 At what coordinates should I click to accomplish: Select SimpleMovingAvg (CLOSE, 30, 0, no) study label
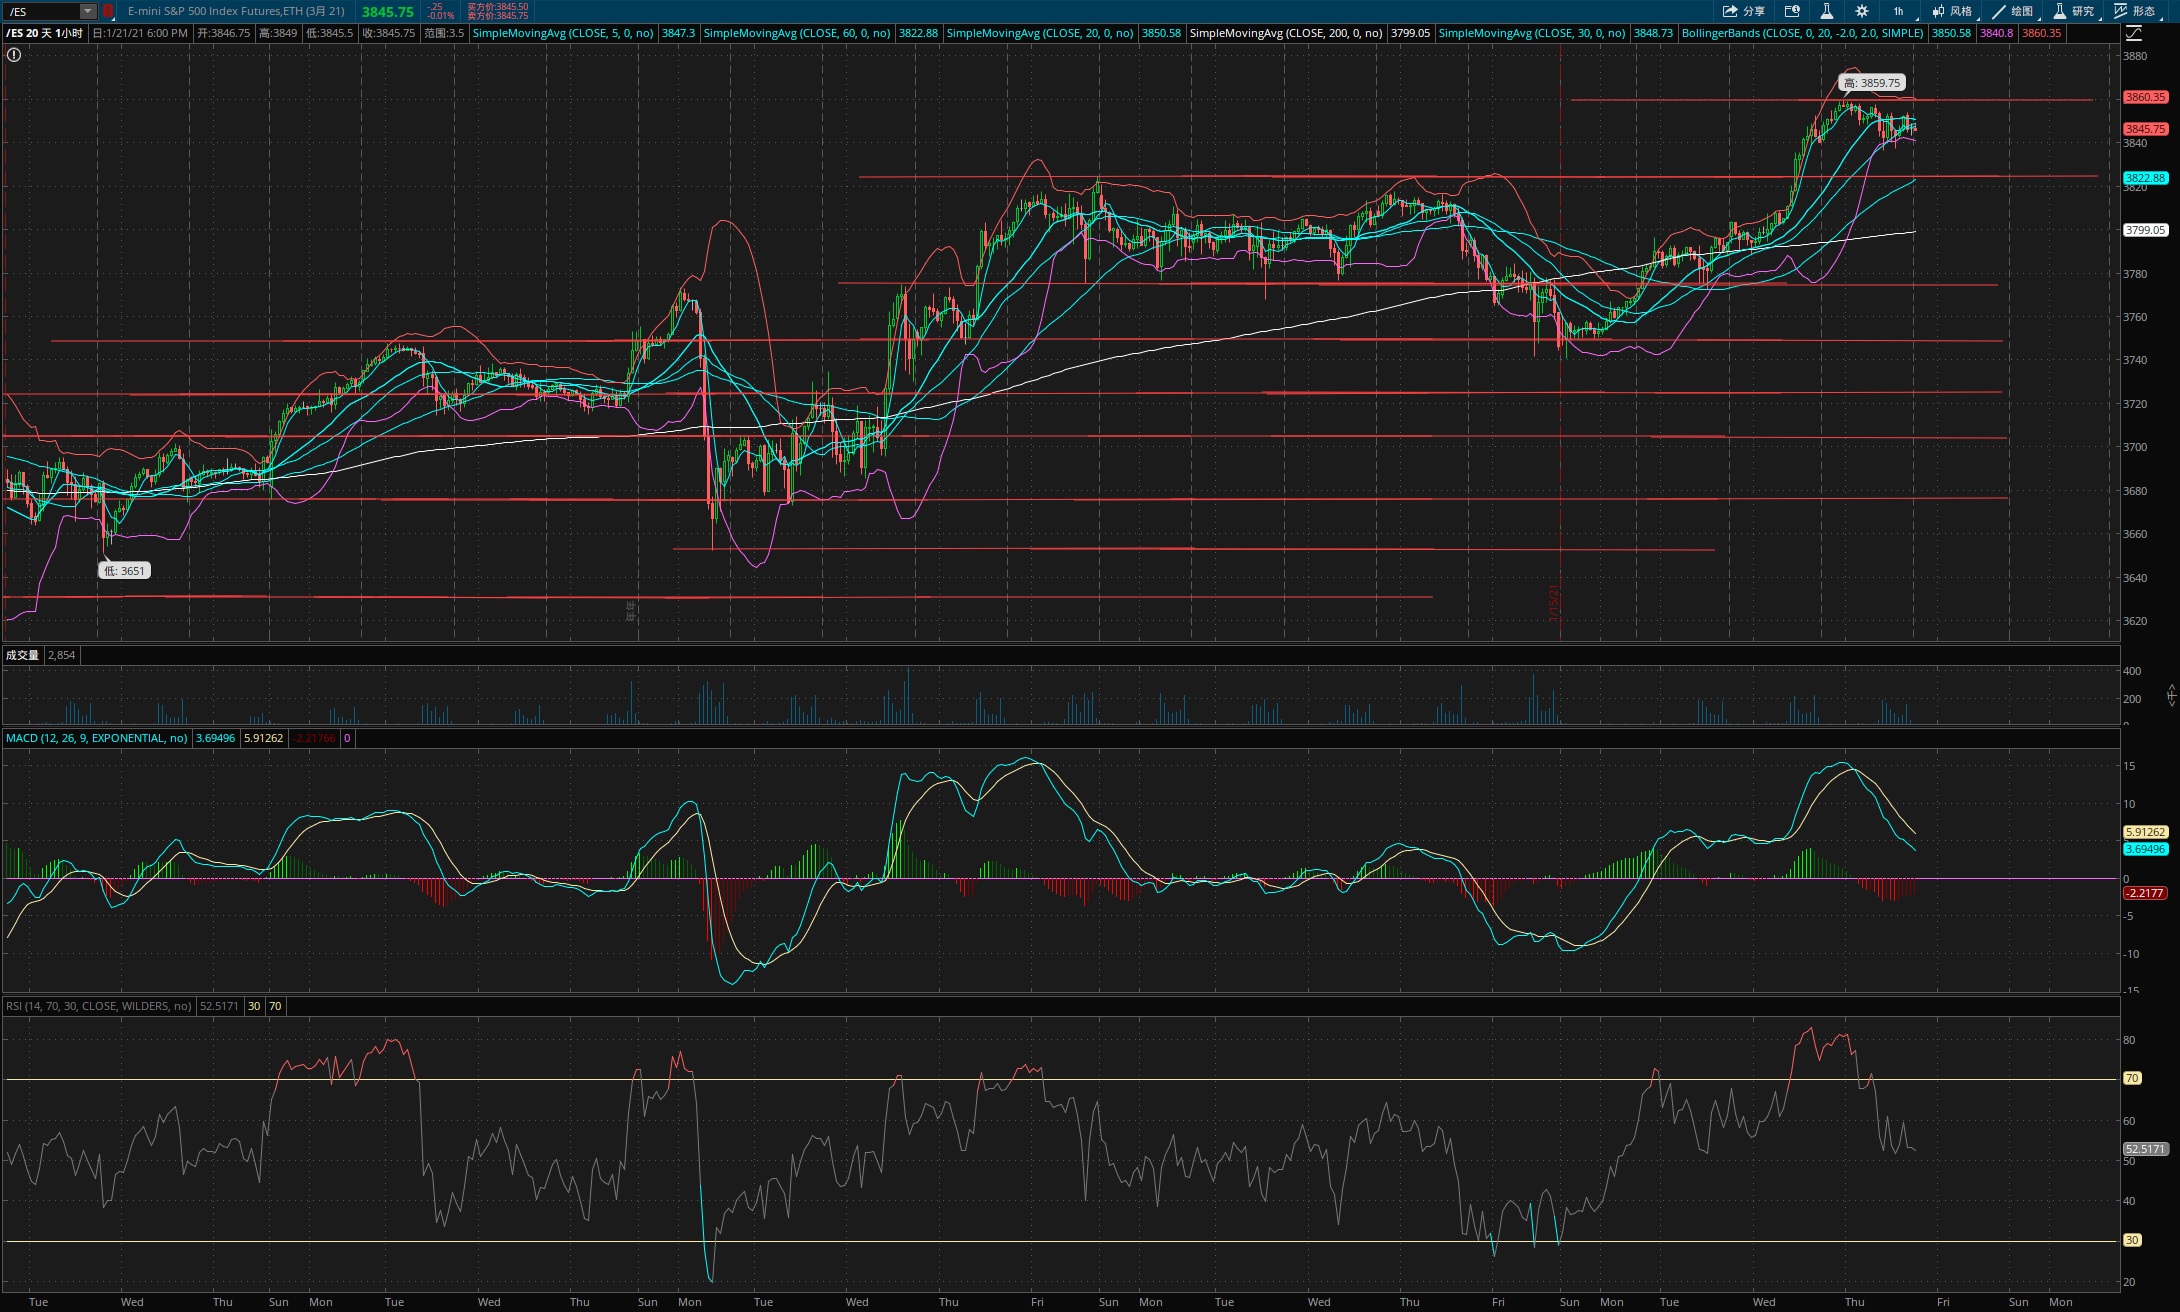coord(1532,33)
